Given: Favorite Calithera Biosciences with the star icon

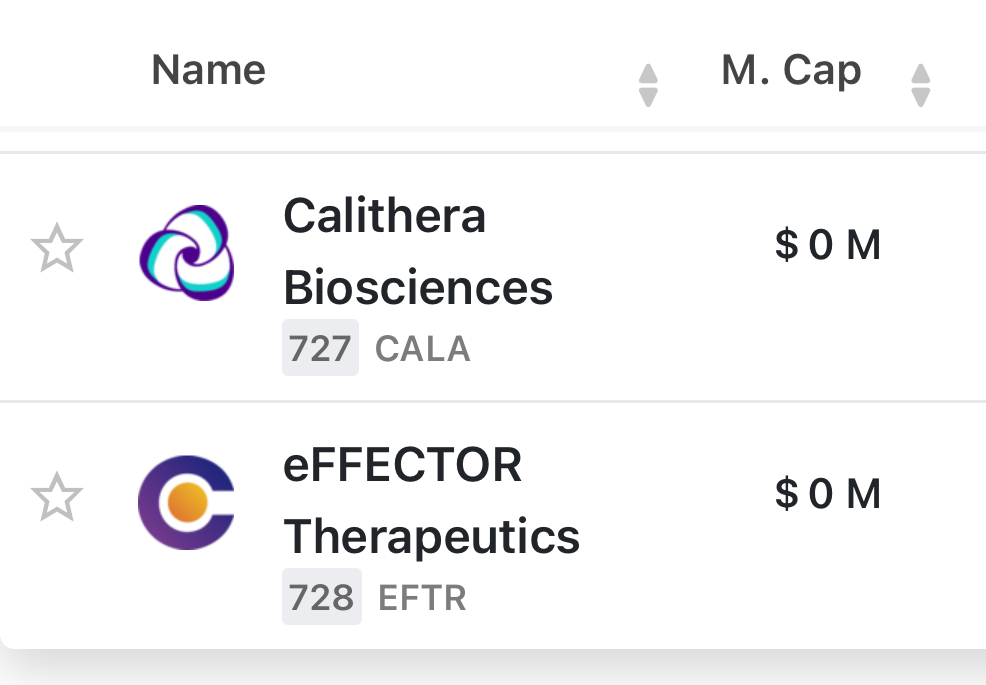Looking at the screenshot, I should [x=56, y=249].
